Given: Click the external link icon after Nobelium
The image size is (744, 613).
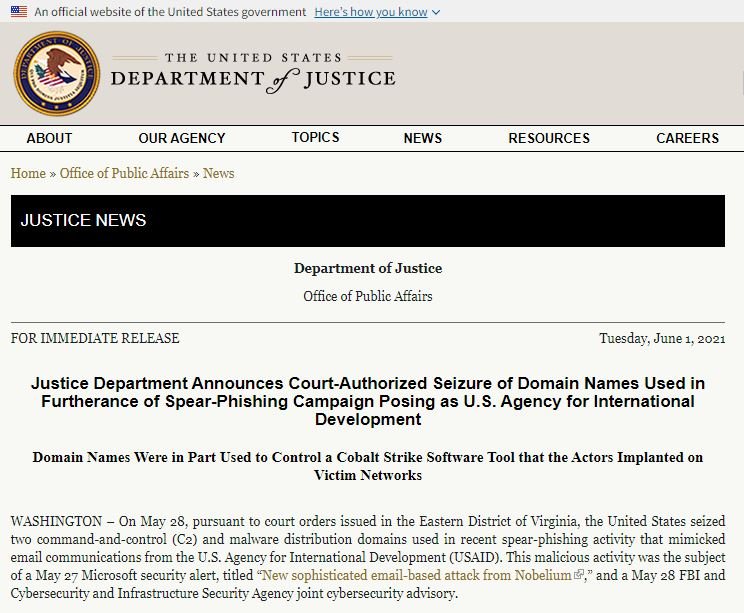Looking at the screenshot, I should pos(578,575).
